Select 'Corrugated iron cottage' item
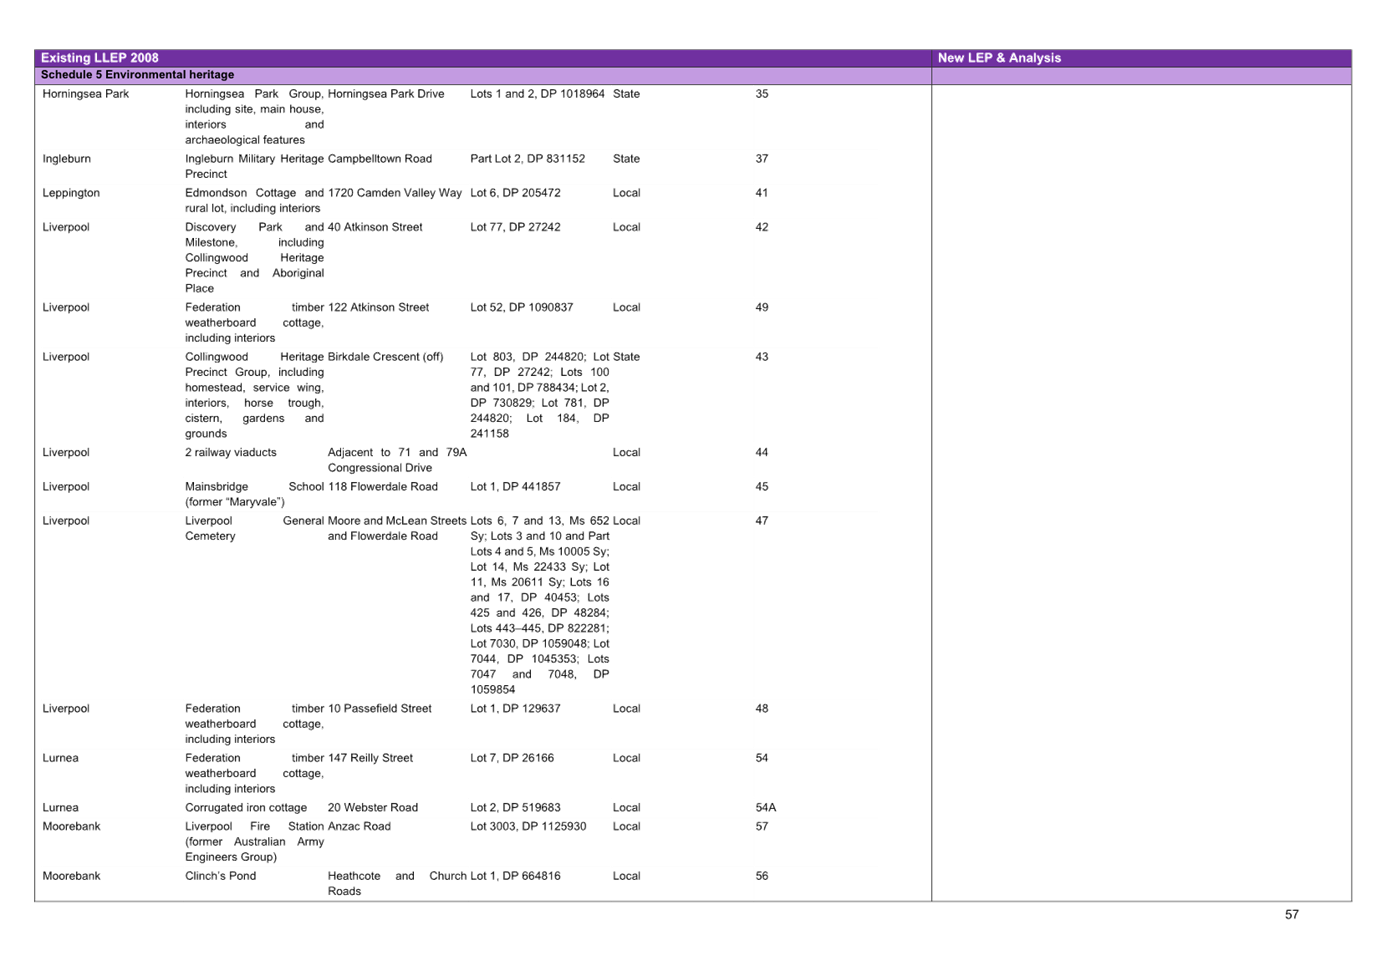 click(x=246, y=808)
